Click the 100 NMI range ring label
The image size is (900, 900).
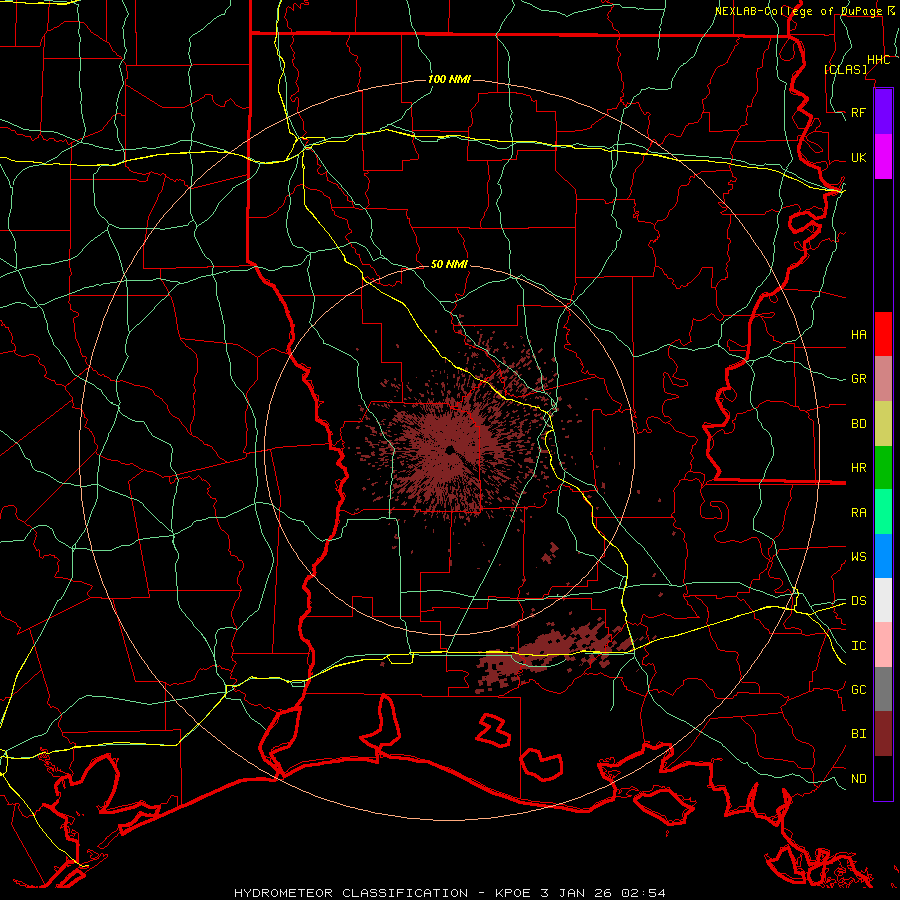coord(449,79)
